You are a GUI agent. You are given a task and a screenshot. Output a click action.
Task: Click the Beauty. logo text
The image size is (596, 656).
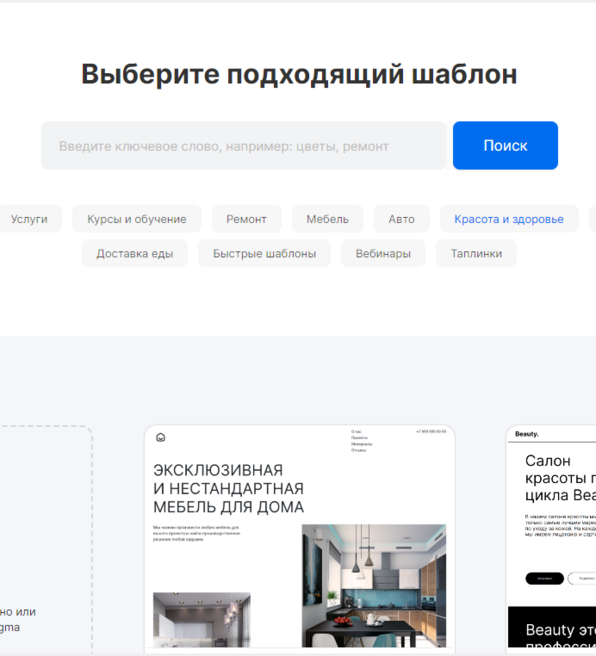click(x=527, y=434)
